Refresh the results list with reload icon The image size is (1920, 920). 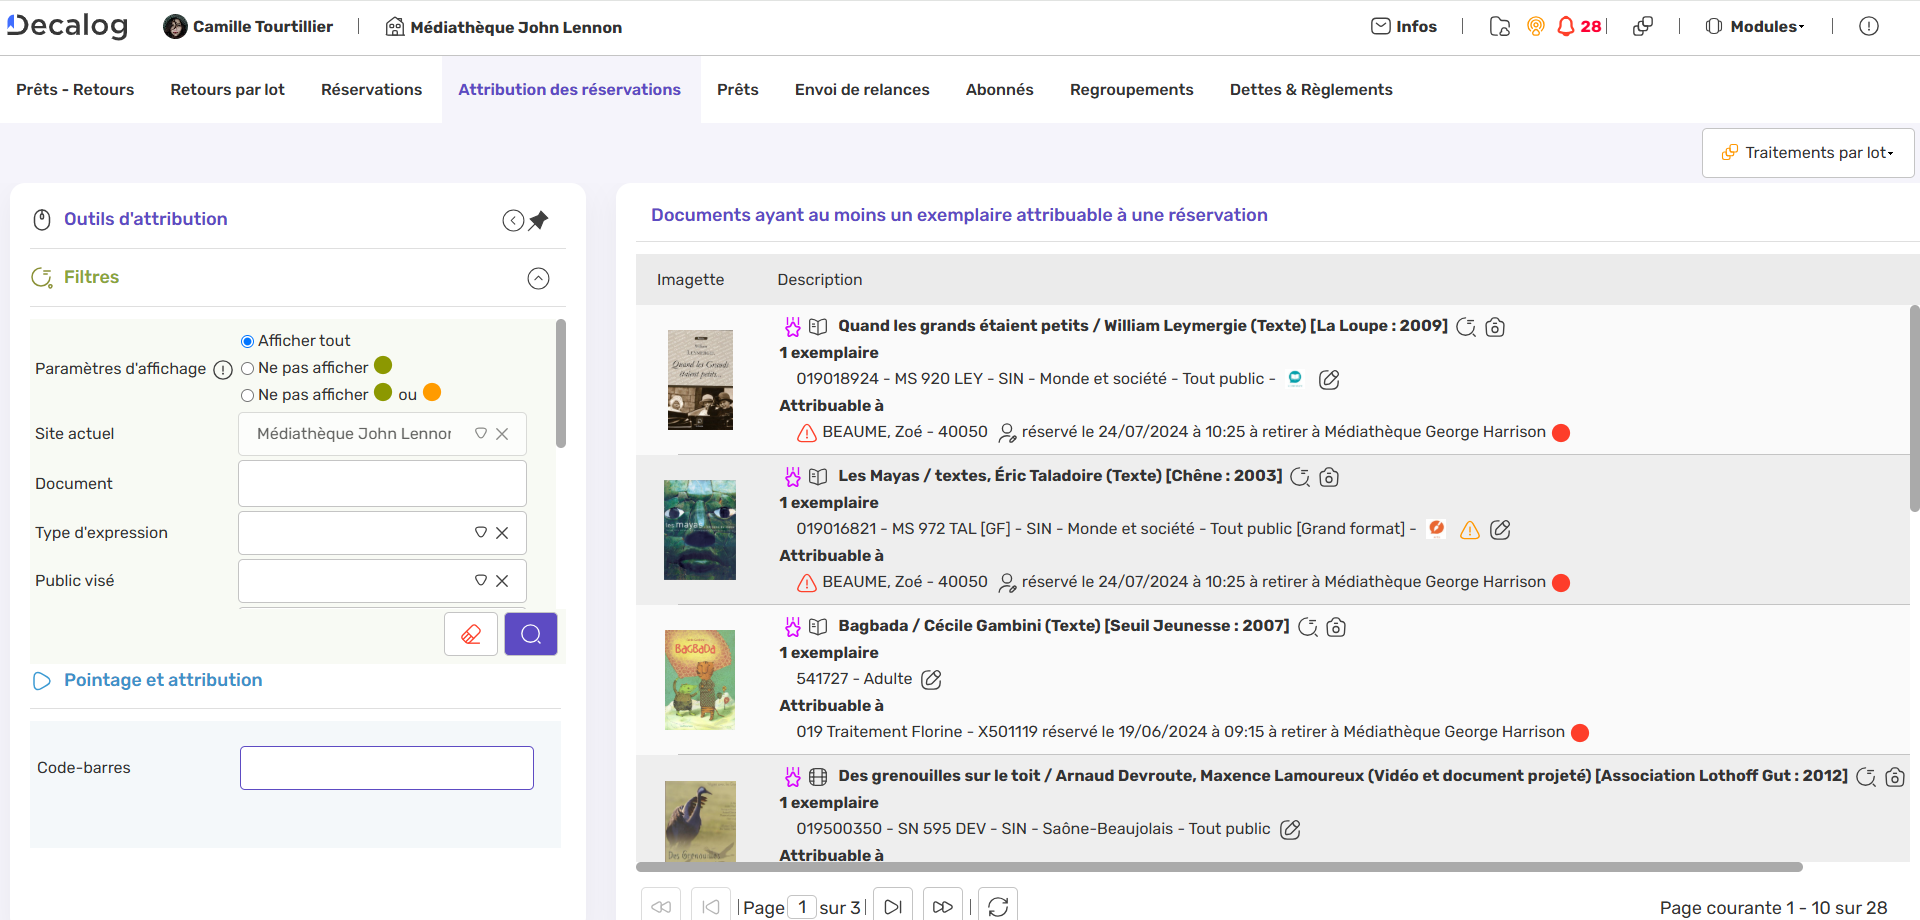[x=998, y=907]
